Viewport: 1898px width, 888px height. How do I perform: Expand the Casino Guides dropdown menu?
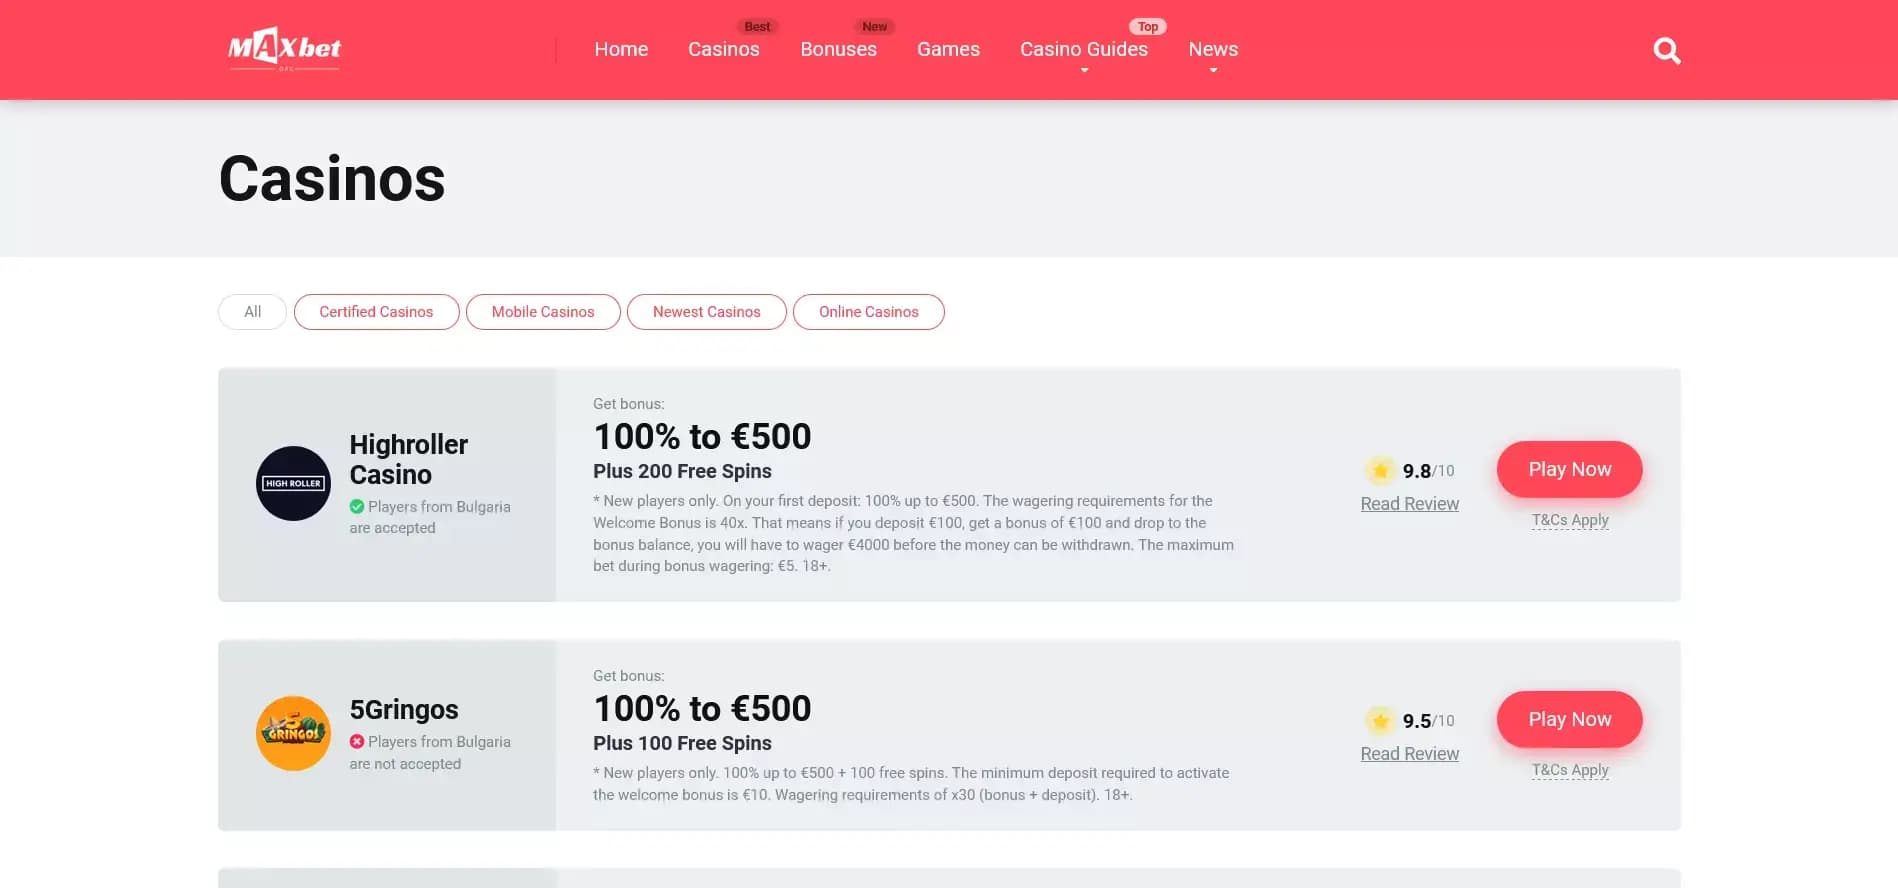click(x=1084, y=49)
